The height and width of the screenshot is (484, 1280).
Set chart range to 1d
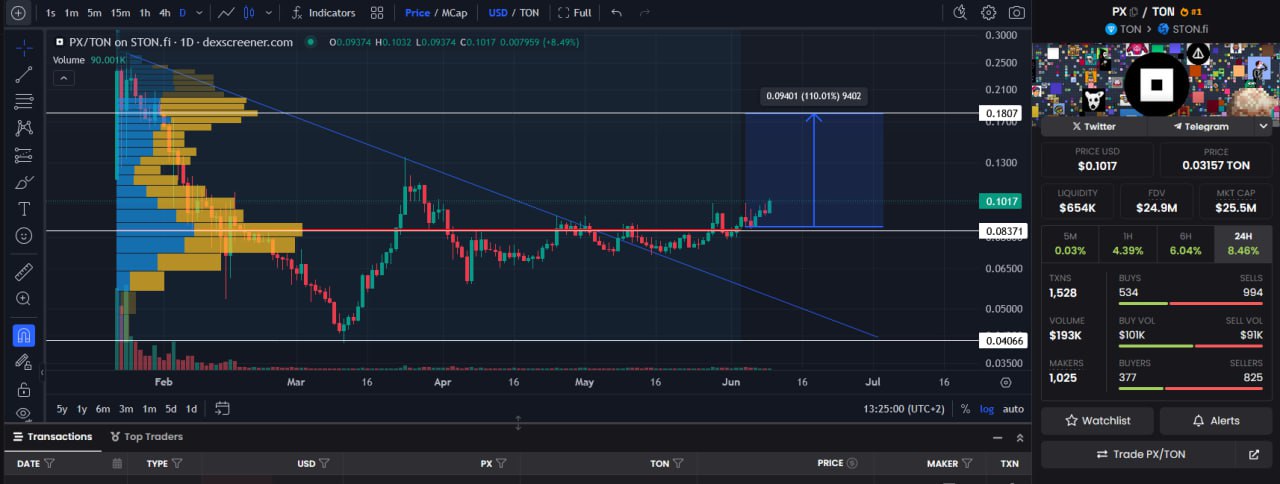point(191,408)
